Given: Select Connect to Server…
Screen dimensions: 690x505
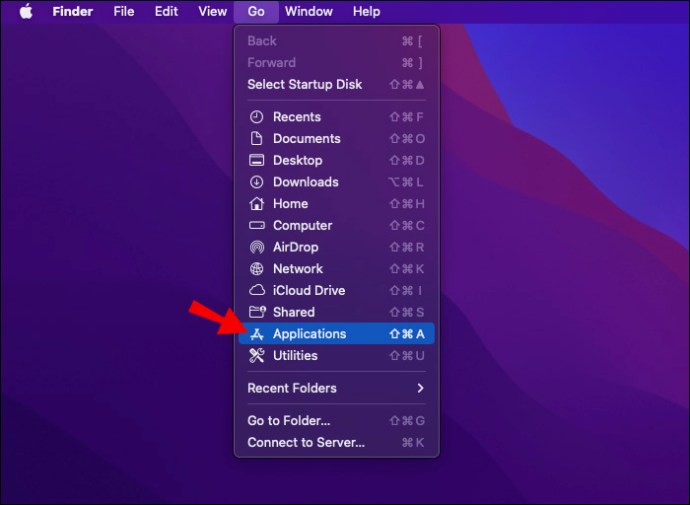Looking at the screenshot, I should click(x=337, y=442).
